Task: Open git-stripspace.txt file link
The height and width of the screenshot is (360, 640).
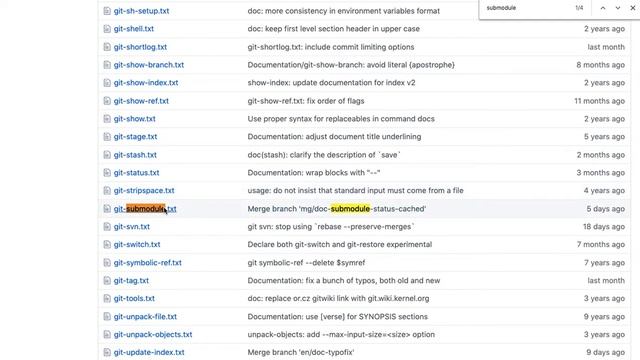Action: tap(144, 191)
